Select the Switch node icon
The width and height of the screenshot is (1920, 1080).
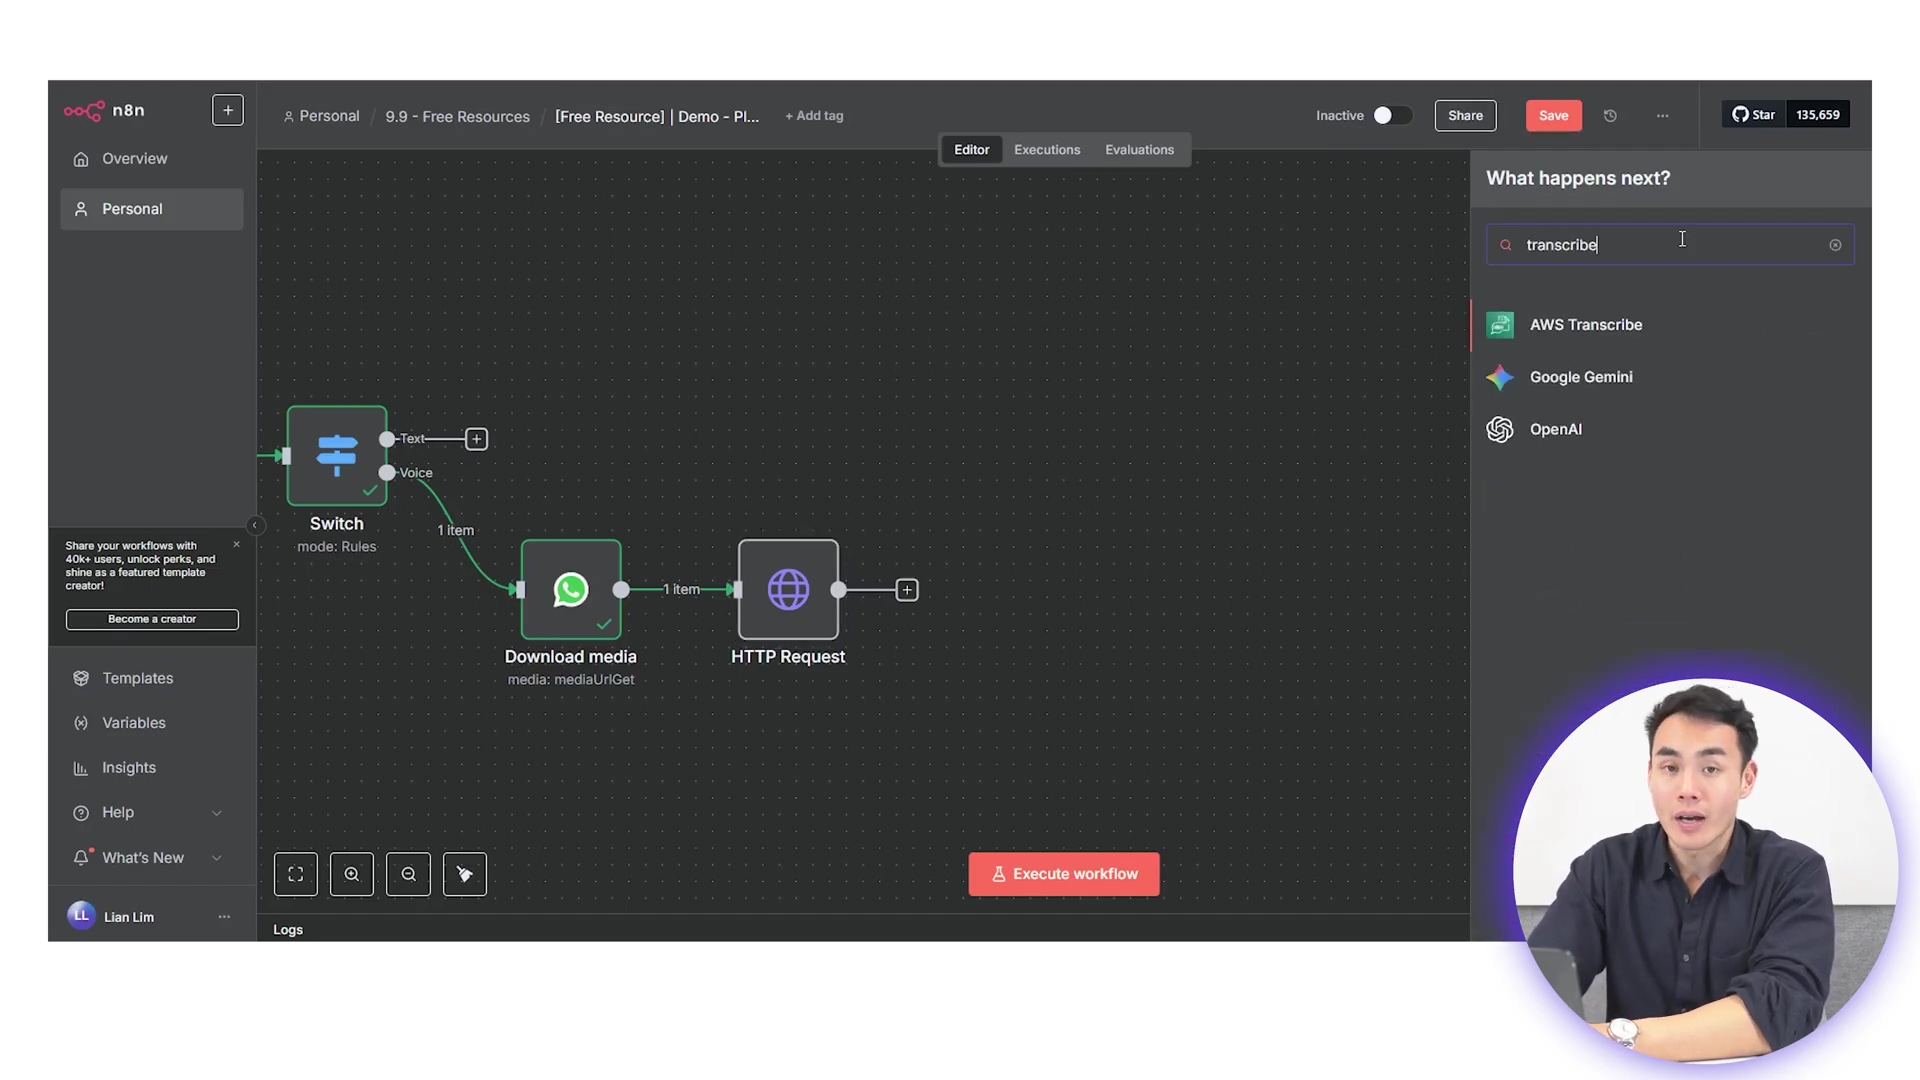click(337, 455)
